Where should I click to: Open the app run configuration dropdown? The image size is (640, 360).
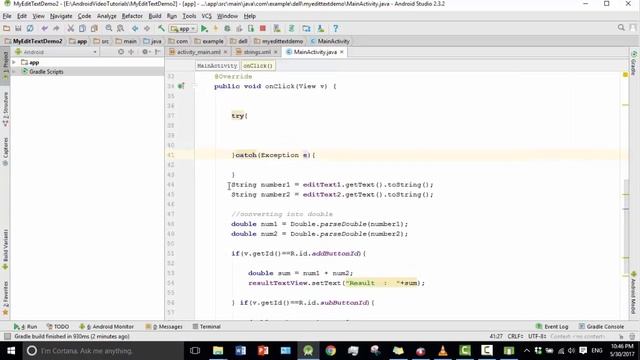183,29
